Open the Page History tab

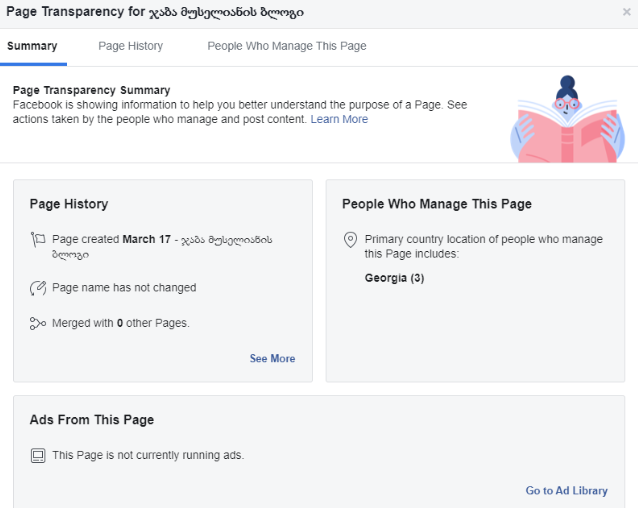pos(130,46)
